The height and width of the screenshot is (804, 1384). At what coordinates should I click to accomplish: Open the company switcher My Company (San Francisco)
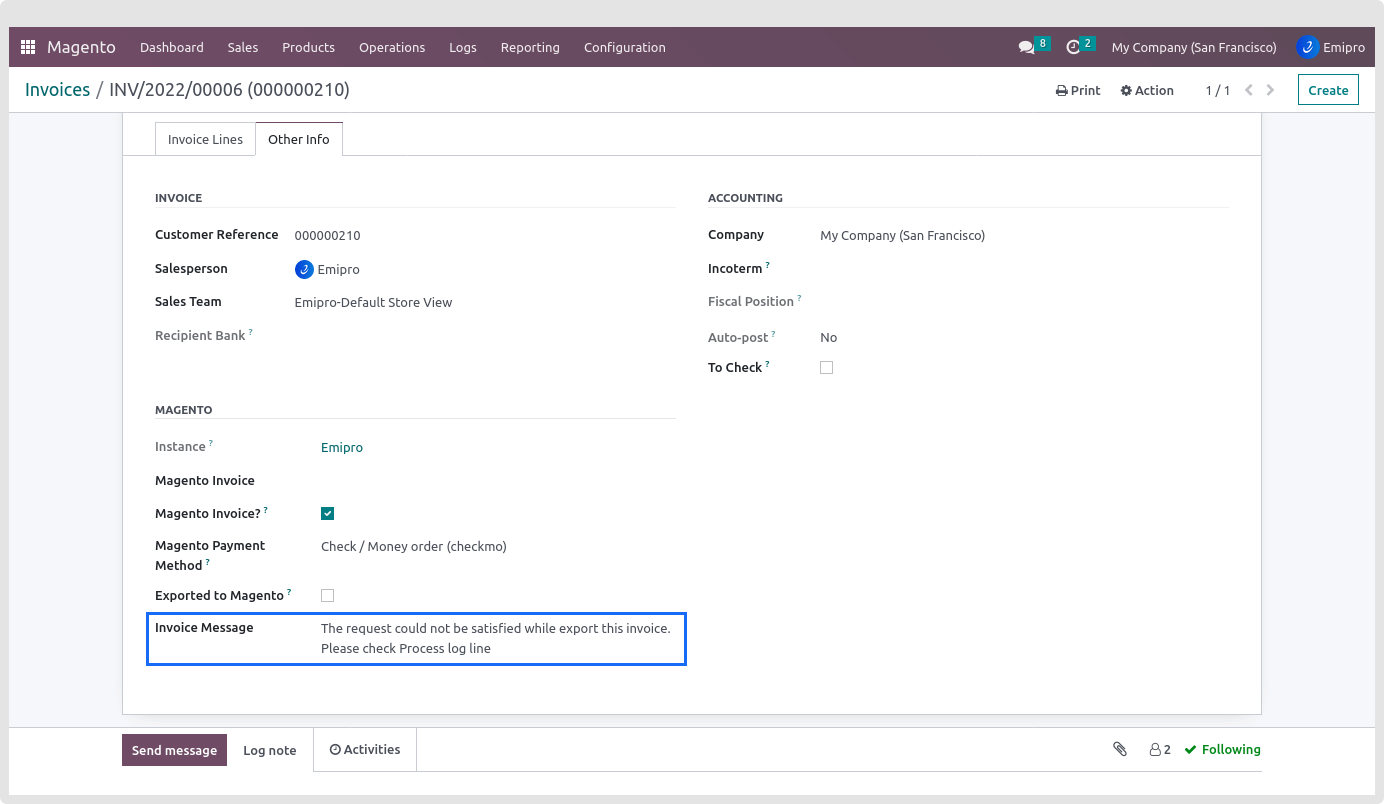[1193, 47]
